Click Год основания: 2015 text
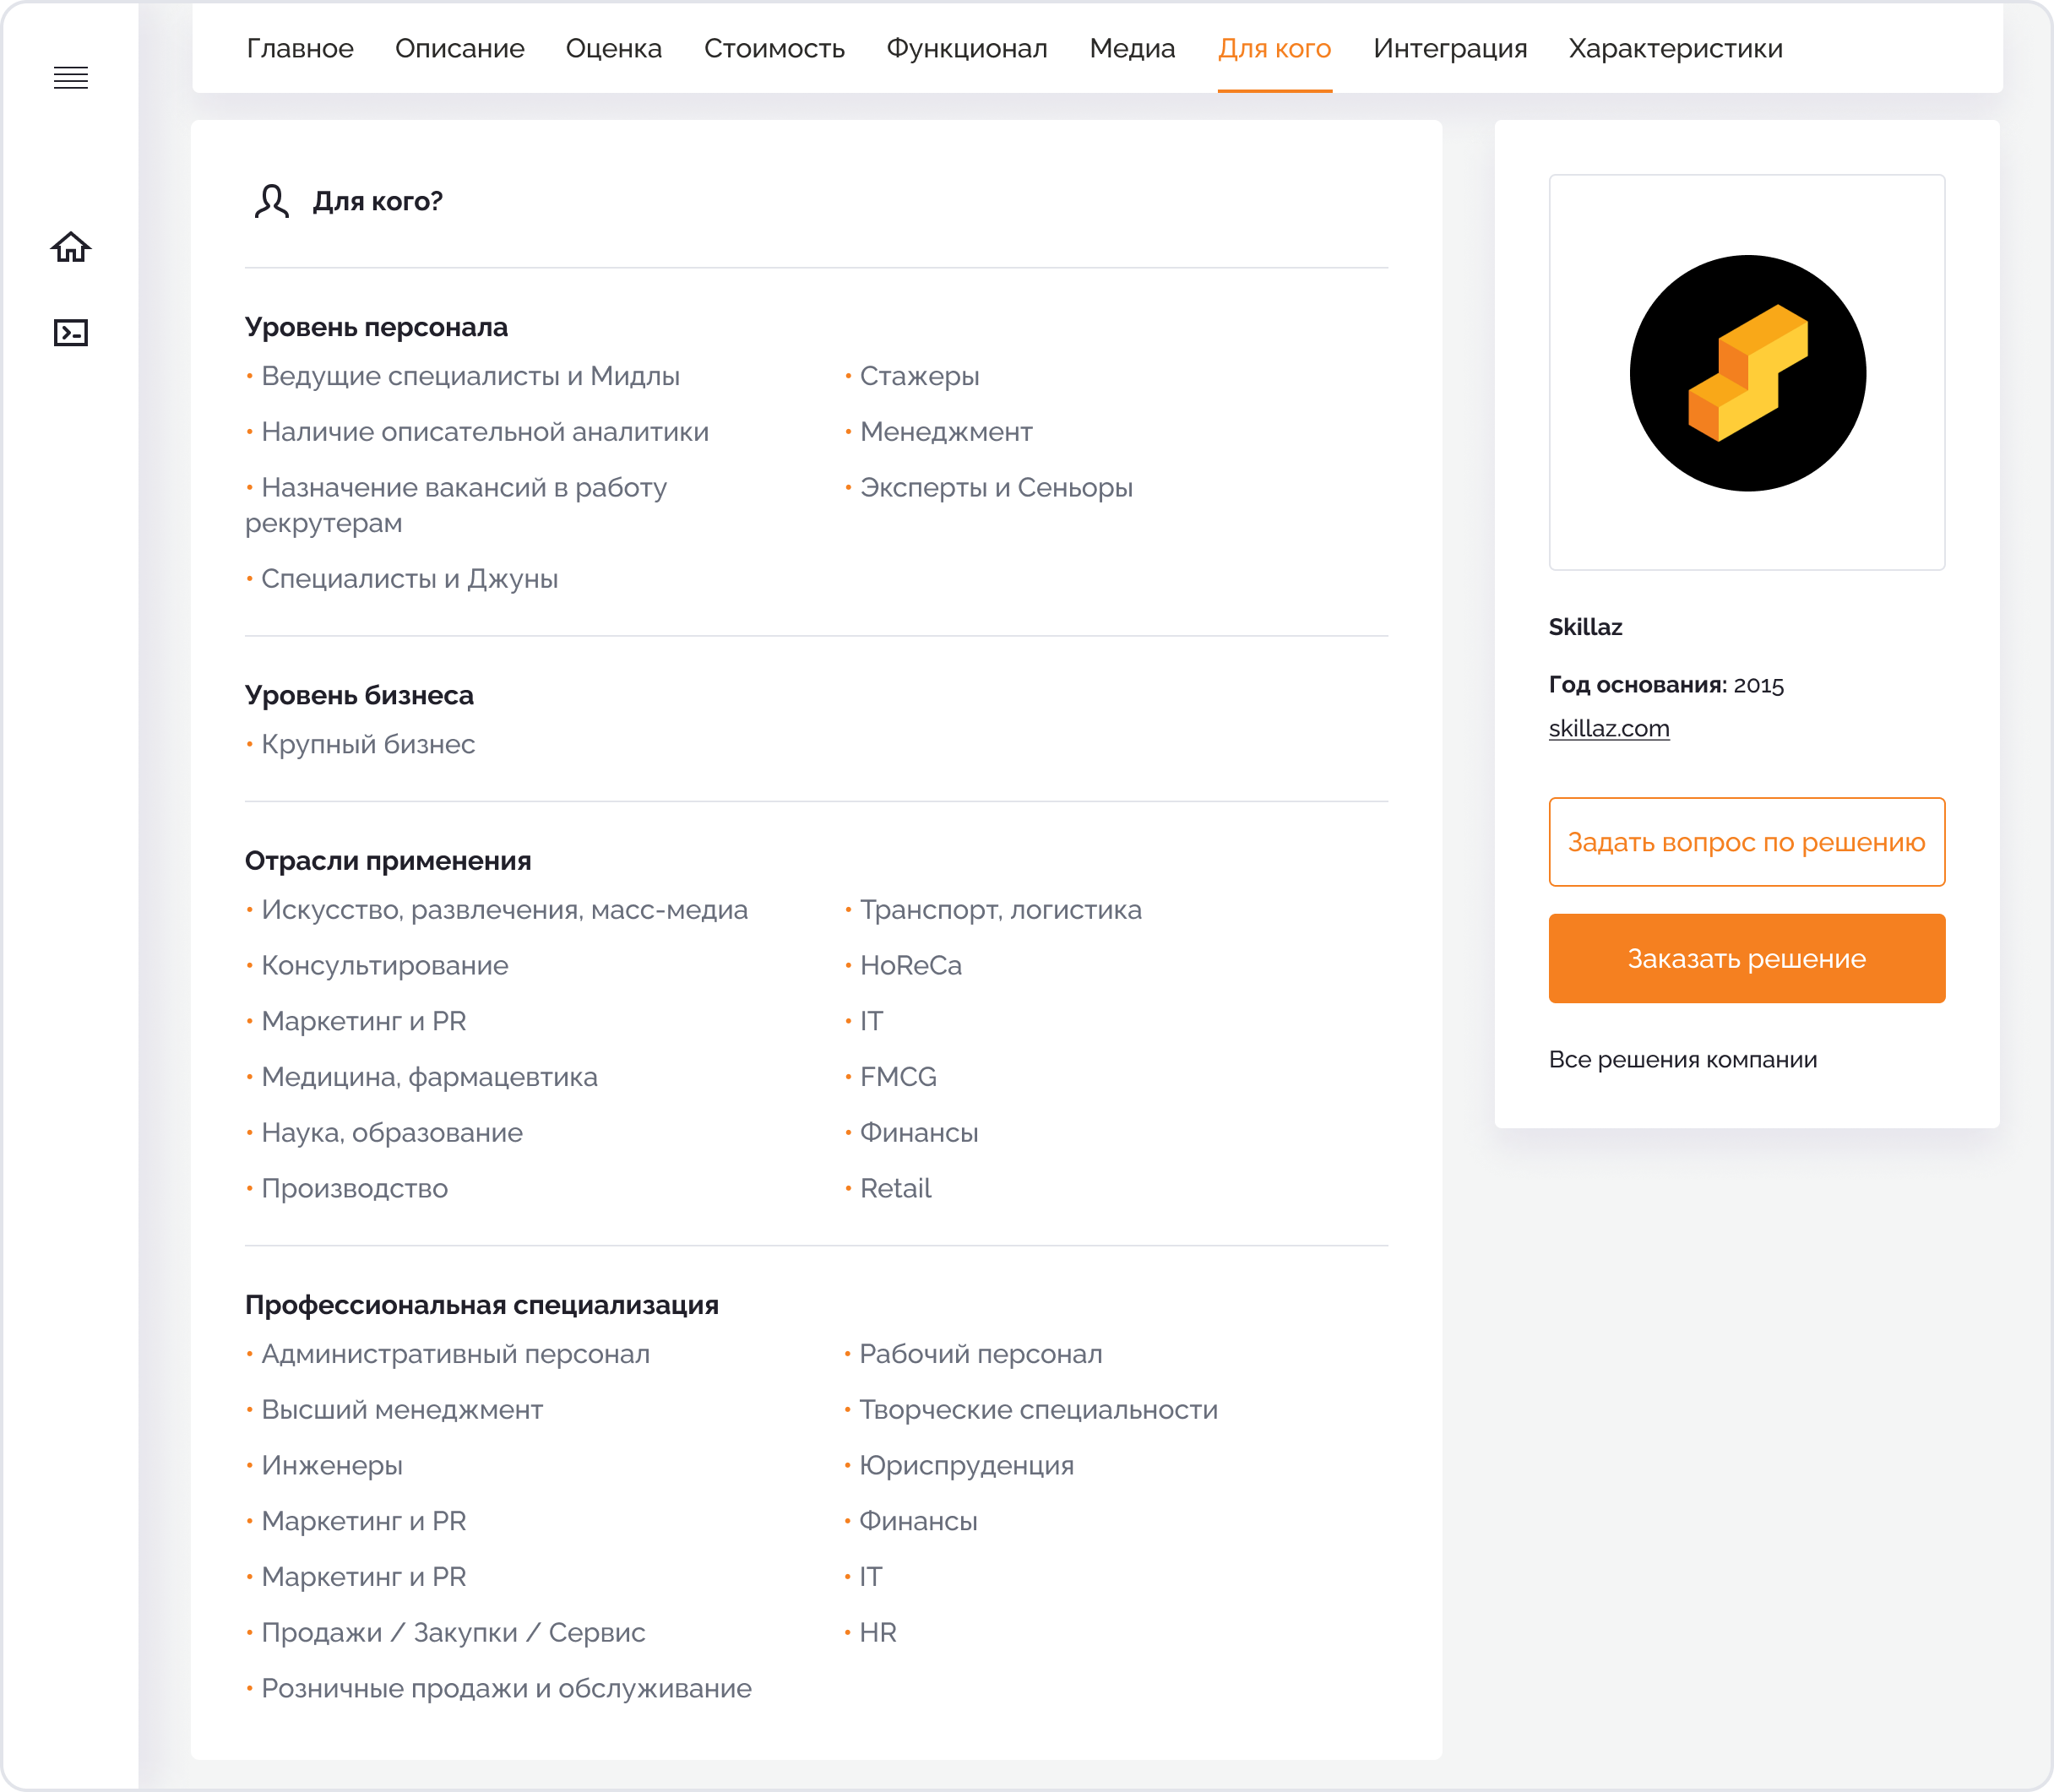This screenshot has width=2054, height=1792. click(x=1666, y=685)
